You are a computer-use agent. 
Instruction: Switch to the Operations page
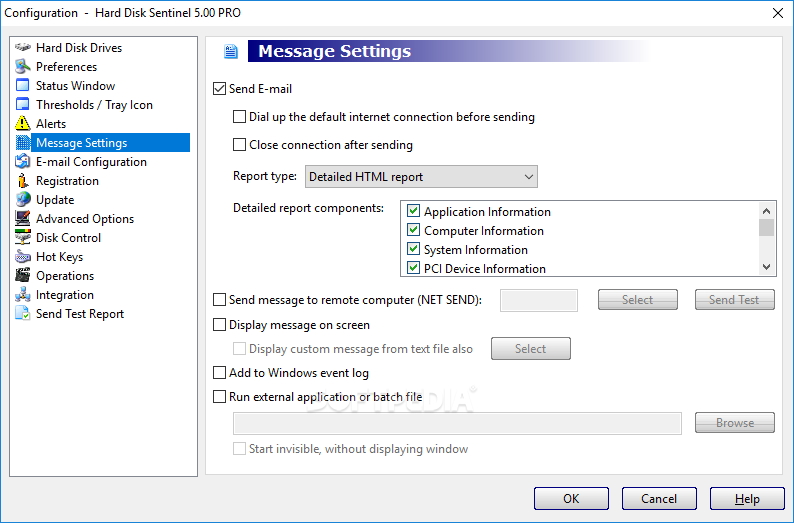click(x=65, y=275)
